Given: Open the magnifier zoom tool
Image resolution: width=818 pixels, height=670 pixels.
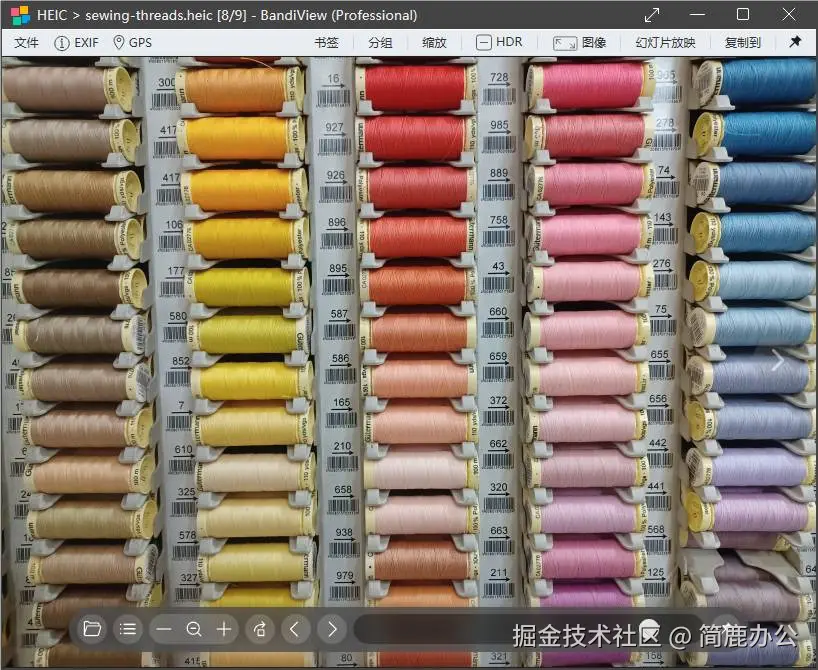Looking at the screenshot, I should (x=195, y=629).
